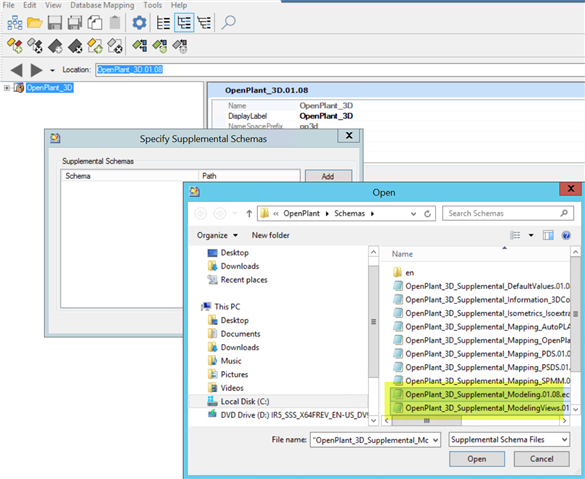Click the Copy toolbar icon
Viewport: 585px width, 479px height.
pos(95,23)
